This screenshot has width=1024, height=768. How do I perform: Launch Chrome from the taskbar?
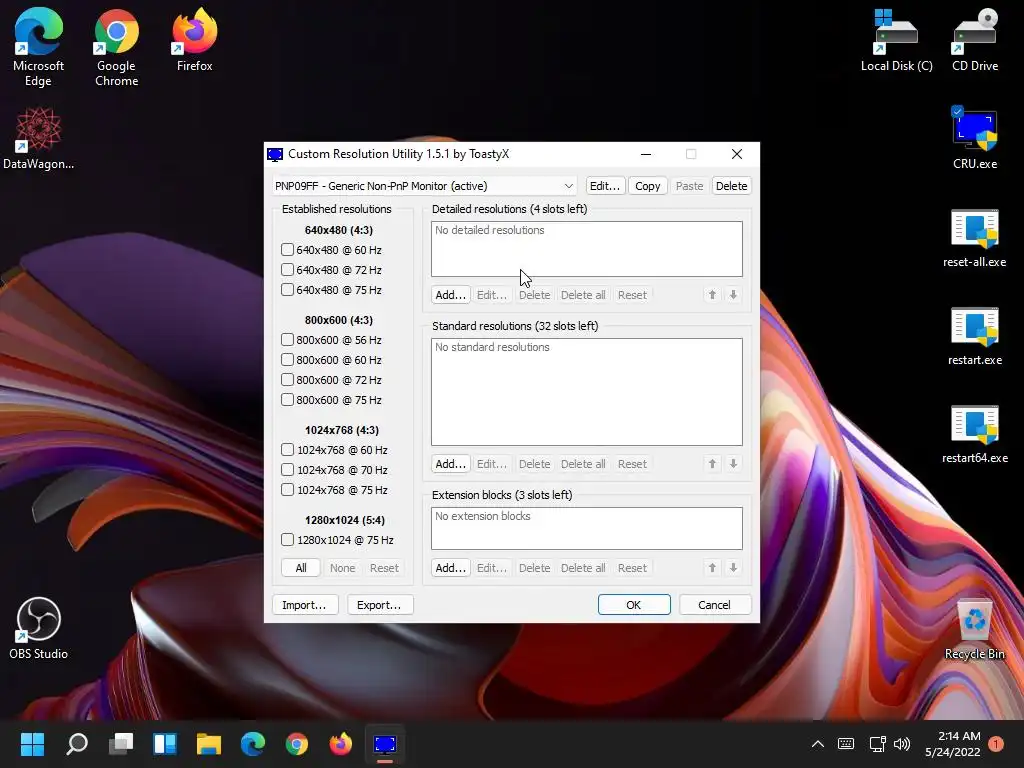296,744
